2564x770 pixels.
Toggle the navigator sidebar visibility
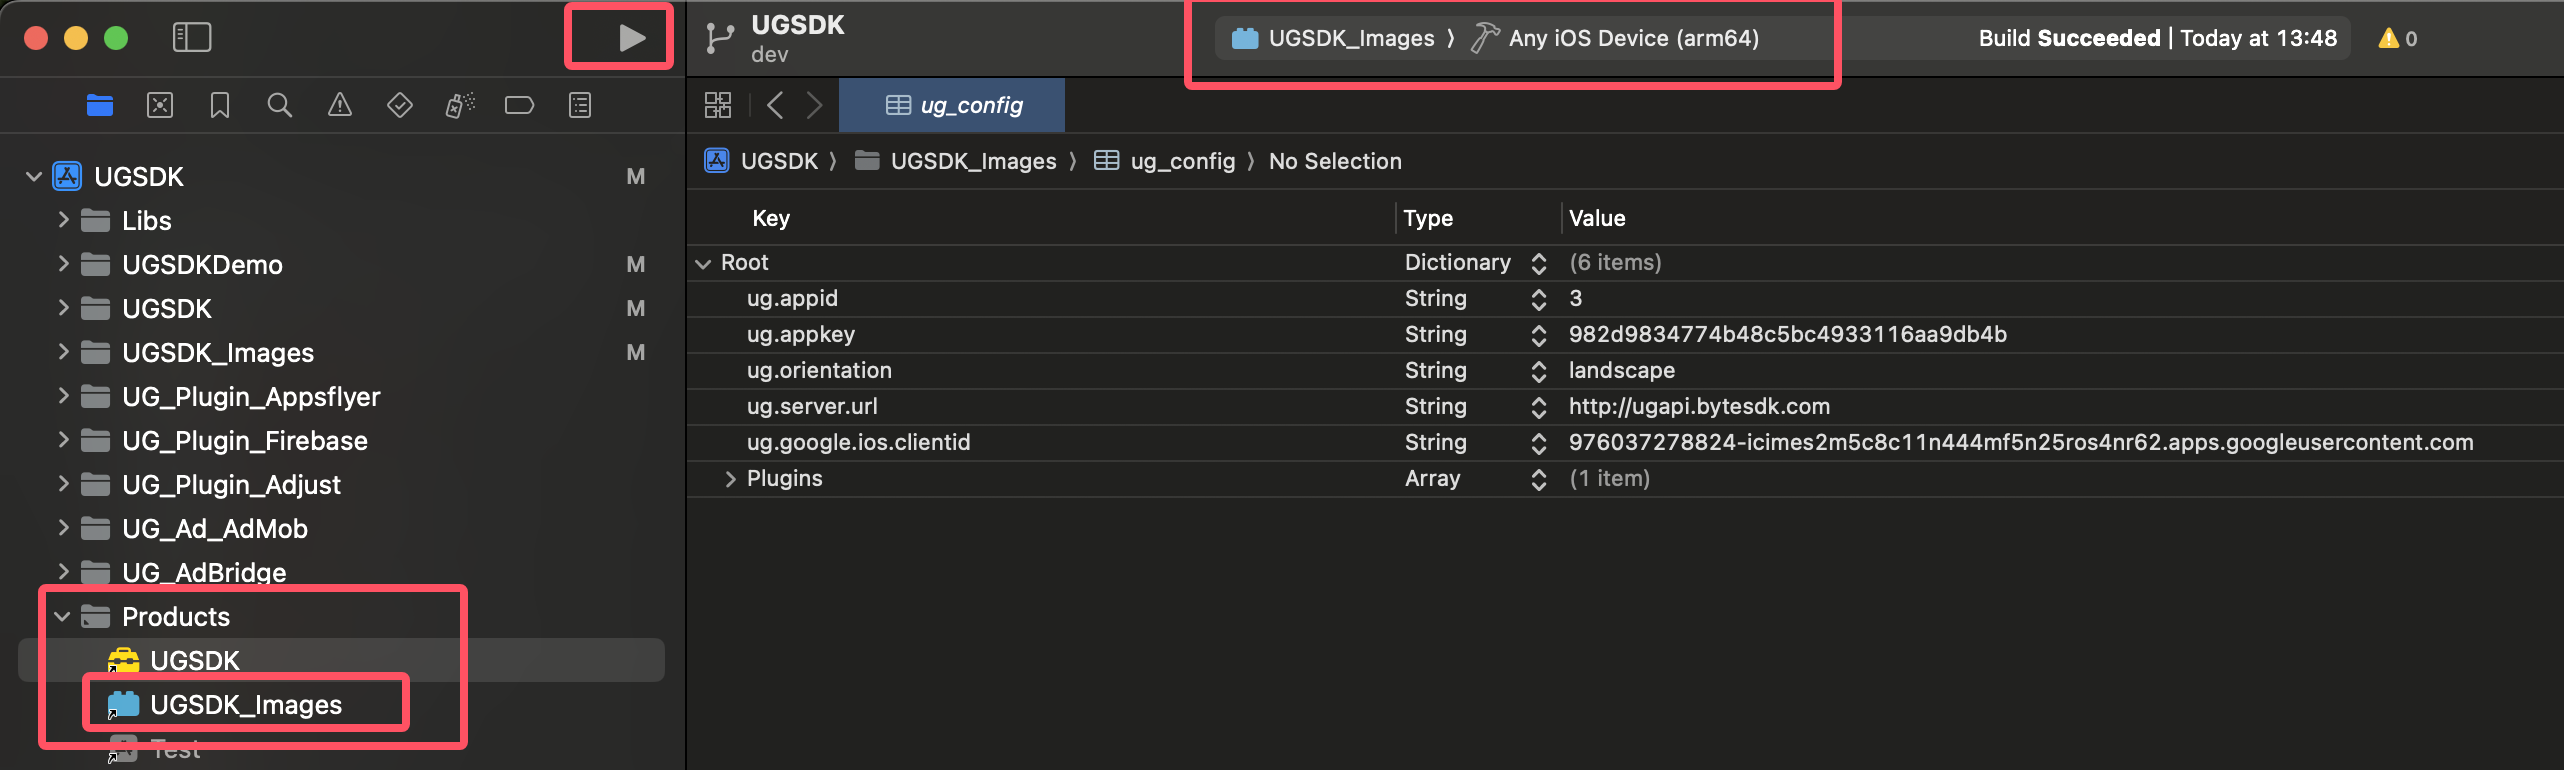(x=192, y=38)
